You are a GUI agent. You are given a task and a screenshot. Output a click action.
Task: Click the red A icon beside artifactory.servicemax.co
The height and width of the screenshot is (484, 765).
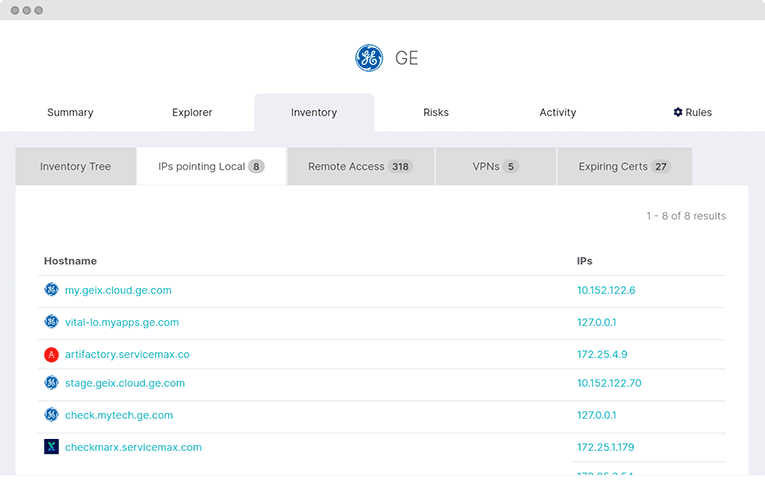click(x=51, y=354)
